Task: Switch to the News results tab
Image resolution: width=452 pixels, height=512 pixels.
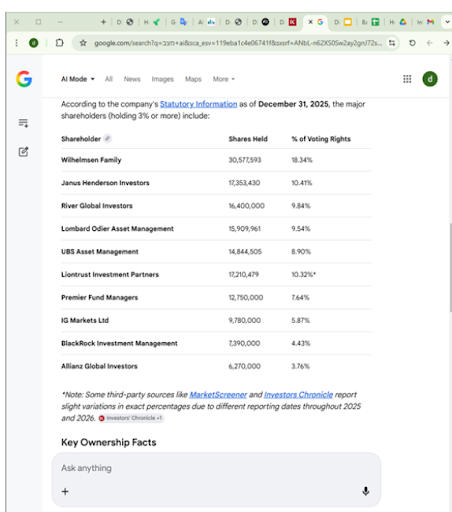Action: (x=132, y=79)
